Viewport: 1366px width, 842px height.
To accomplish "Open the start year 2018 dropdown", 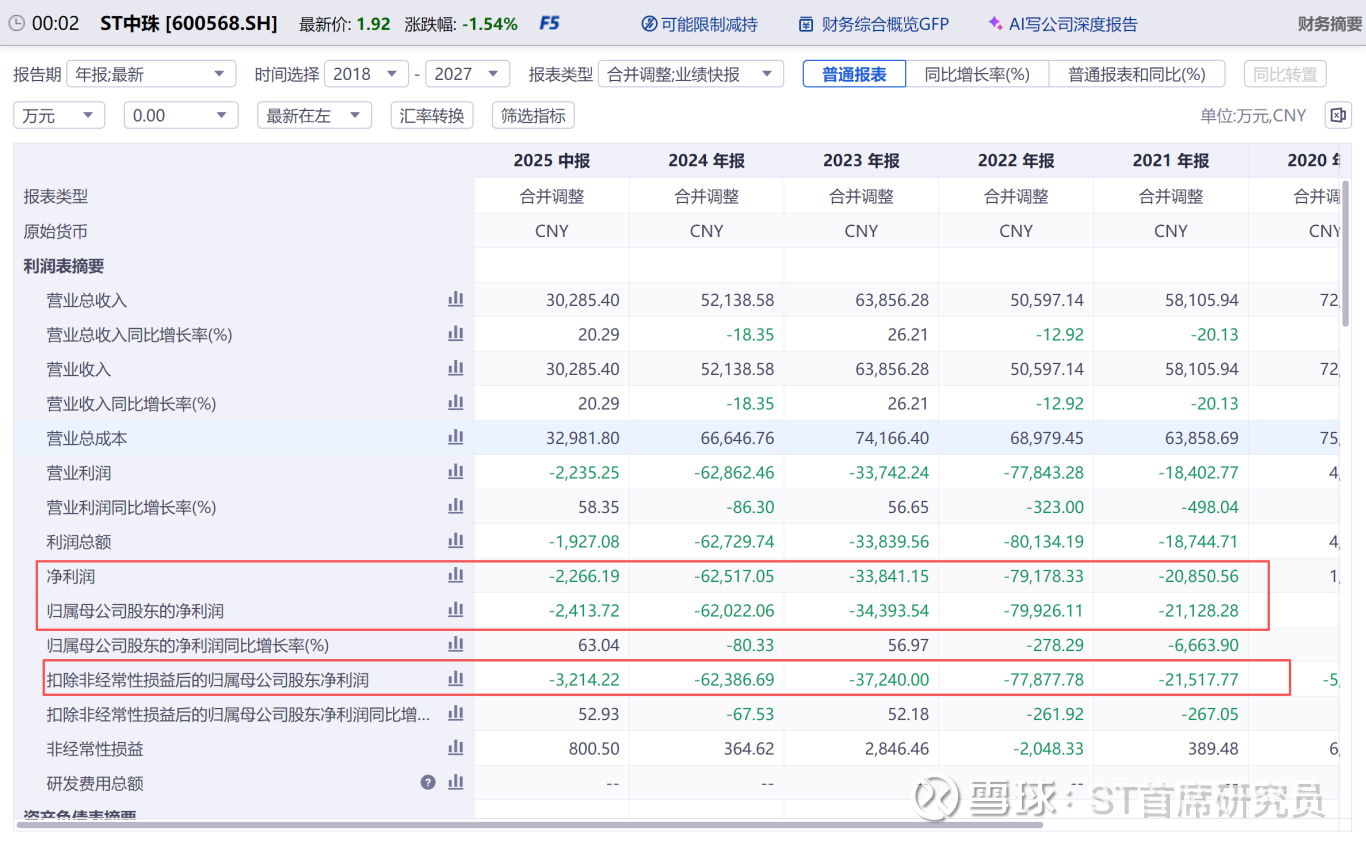I will [x=366, y=74].
